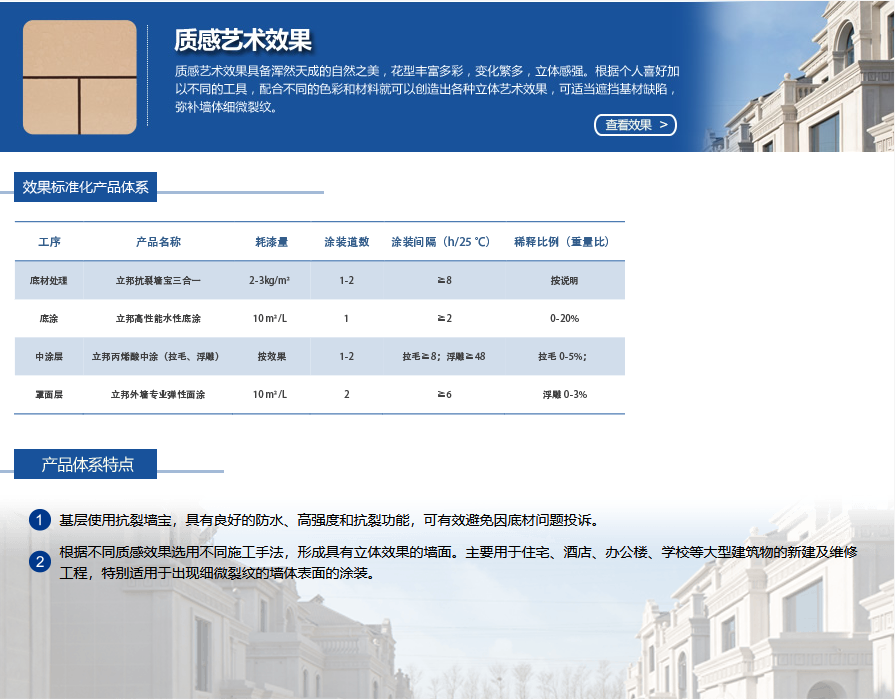Click the 涂装道数 column header
Screen dimensions: 895x699
[346, 242]
